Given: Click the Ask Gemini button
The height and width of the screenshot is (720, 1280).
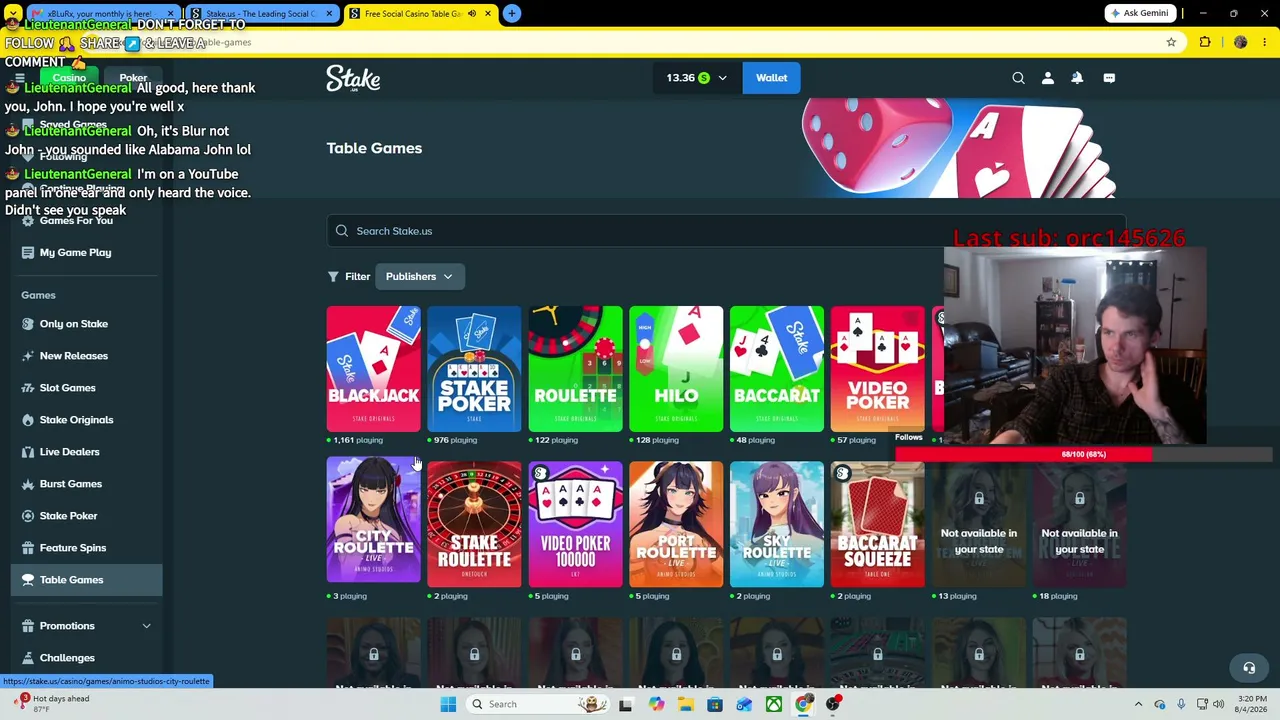Looking at the screenshot, I should [1139, 13].
